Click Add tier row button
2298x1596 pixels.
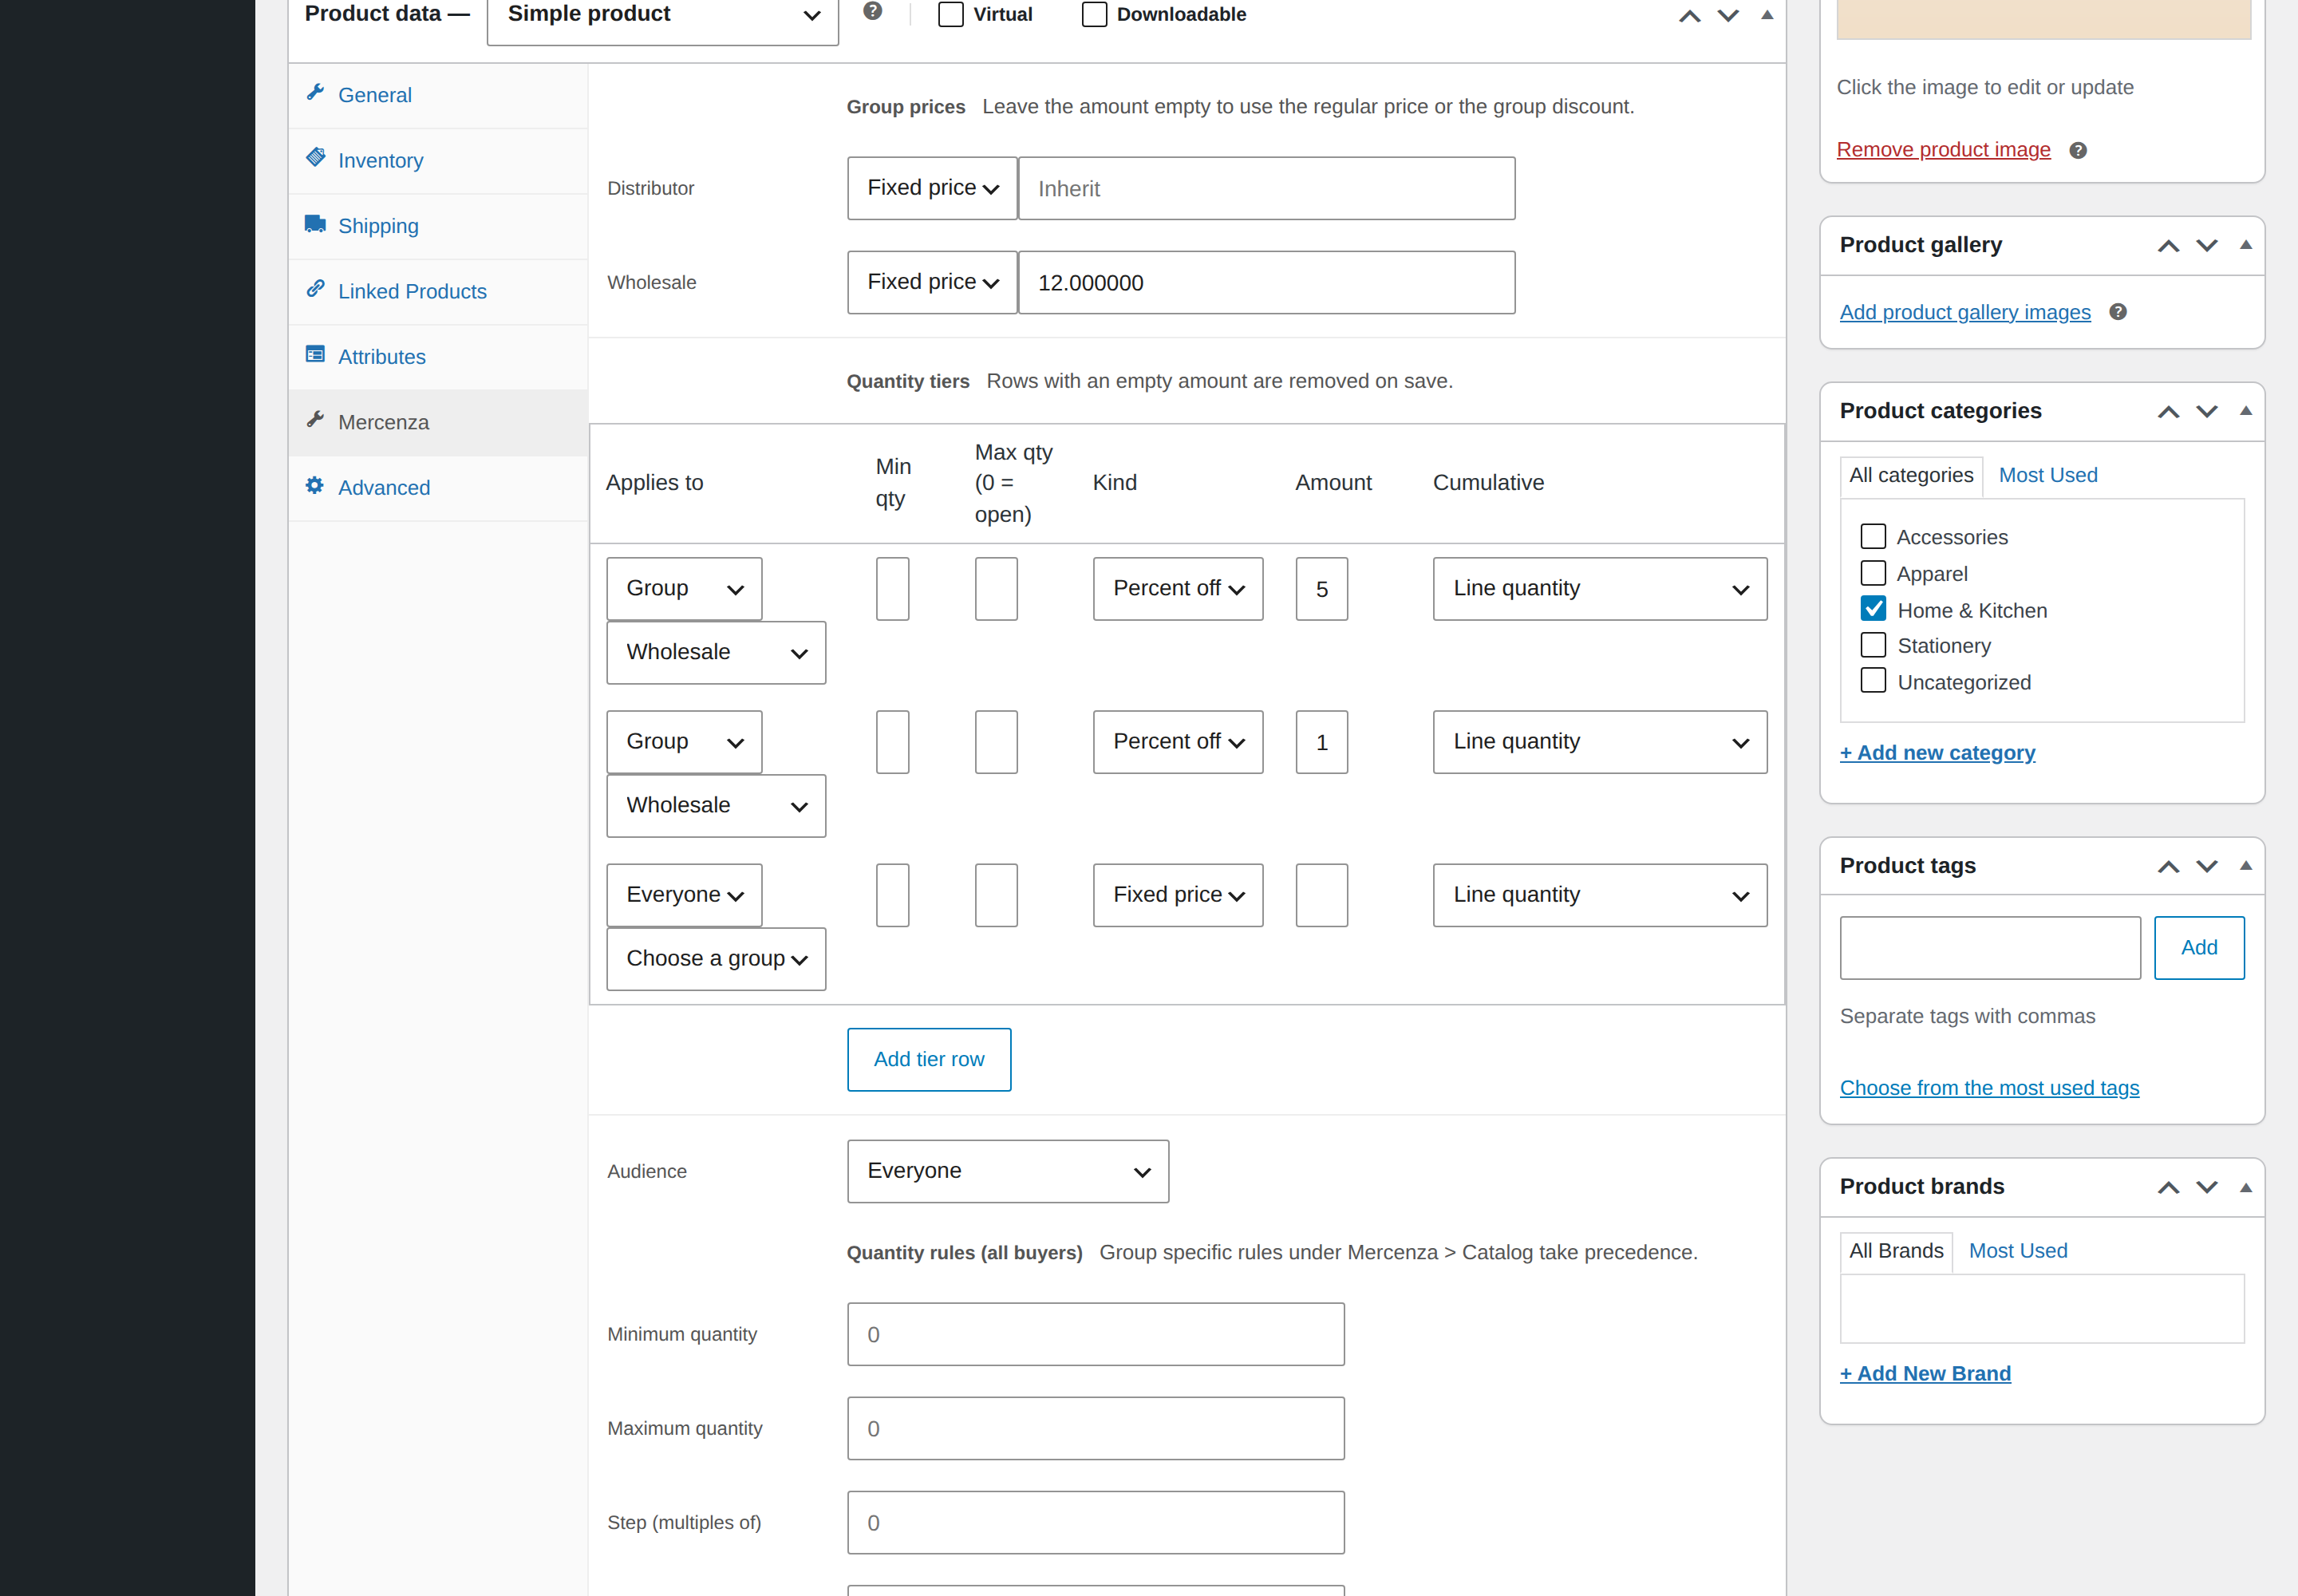pyautogui.click(x=929, y=1060)
